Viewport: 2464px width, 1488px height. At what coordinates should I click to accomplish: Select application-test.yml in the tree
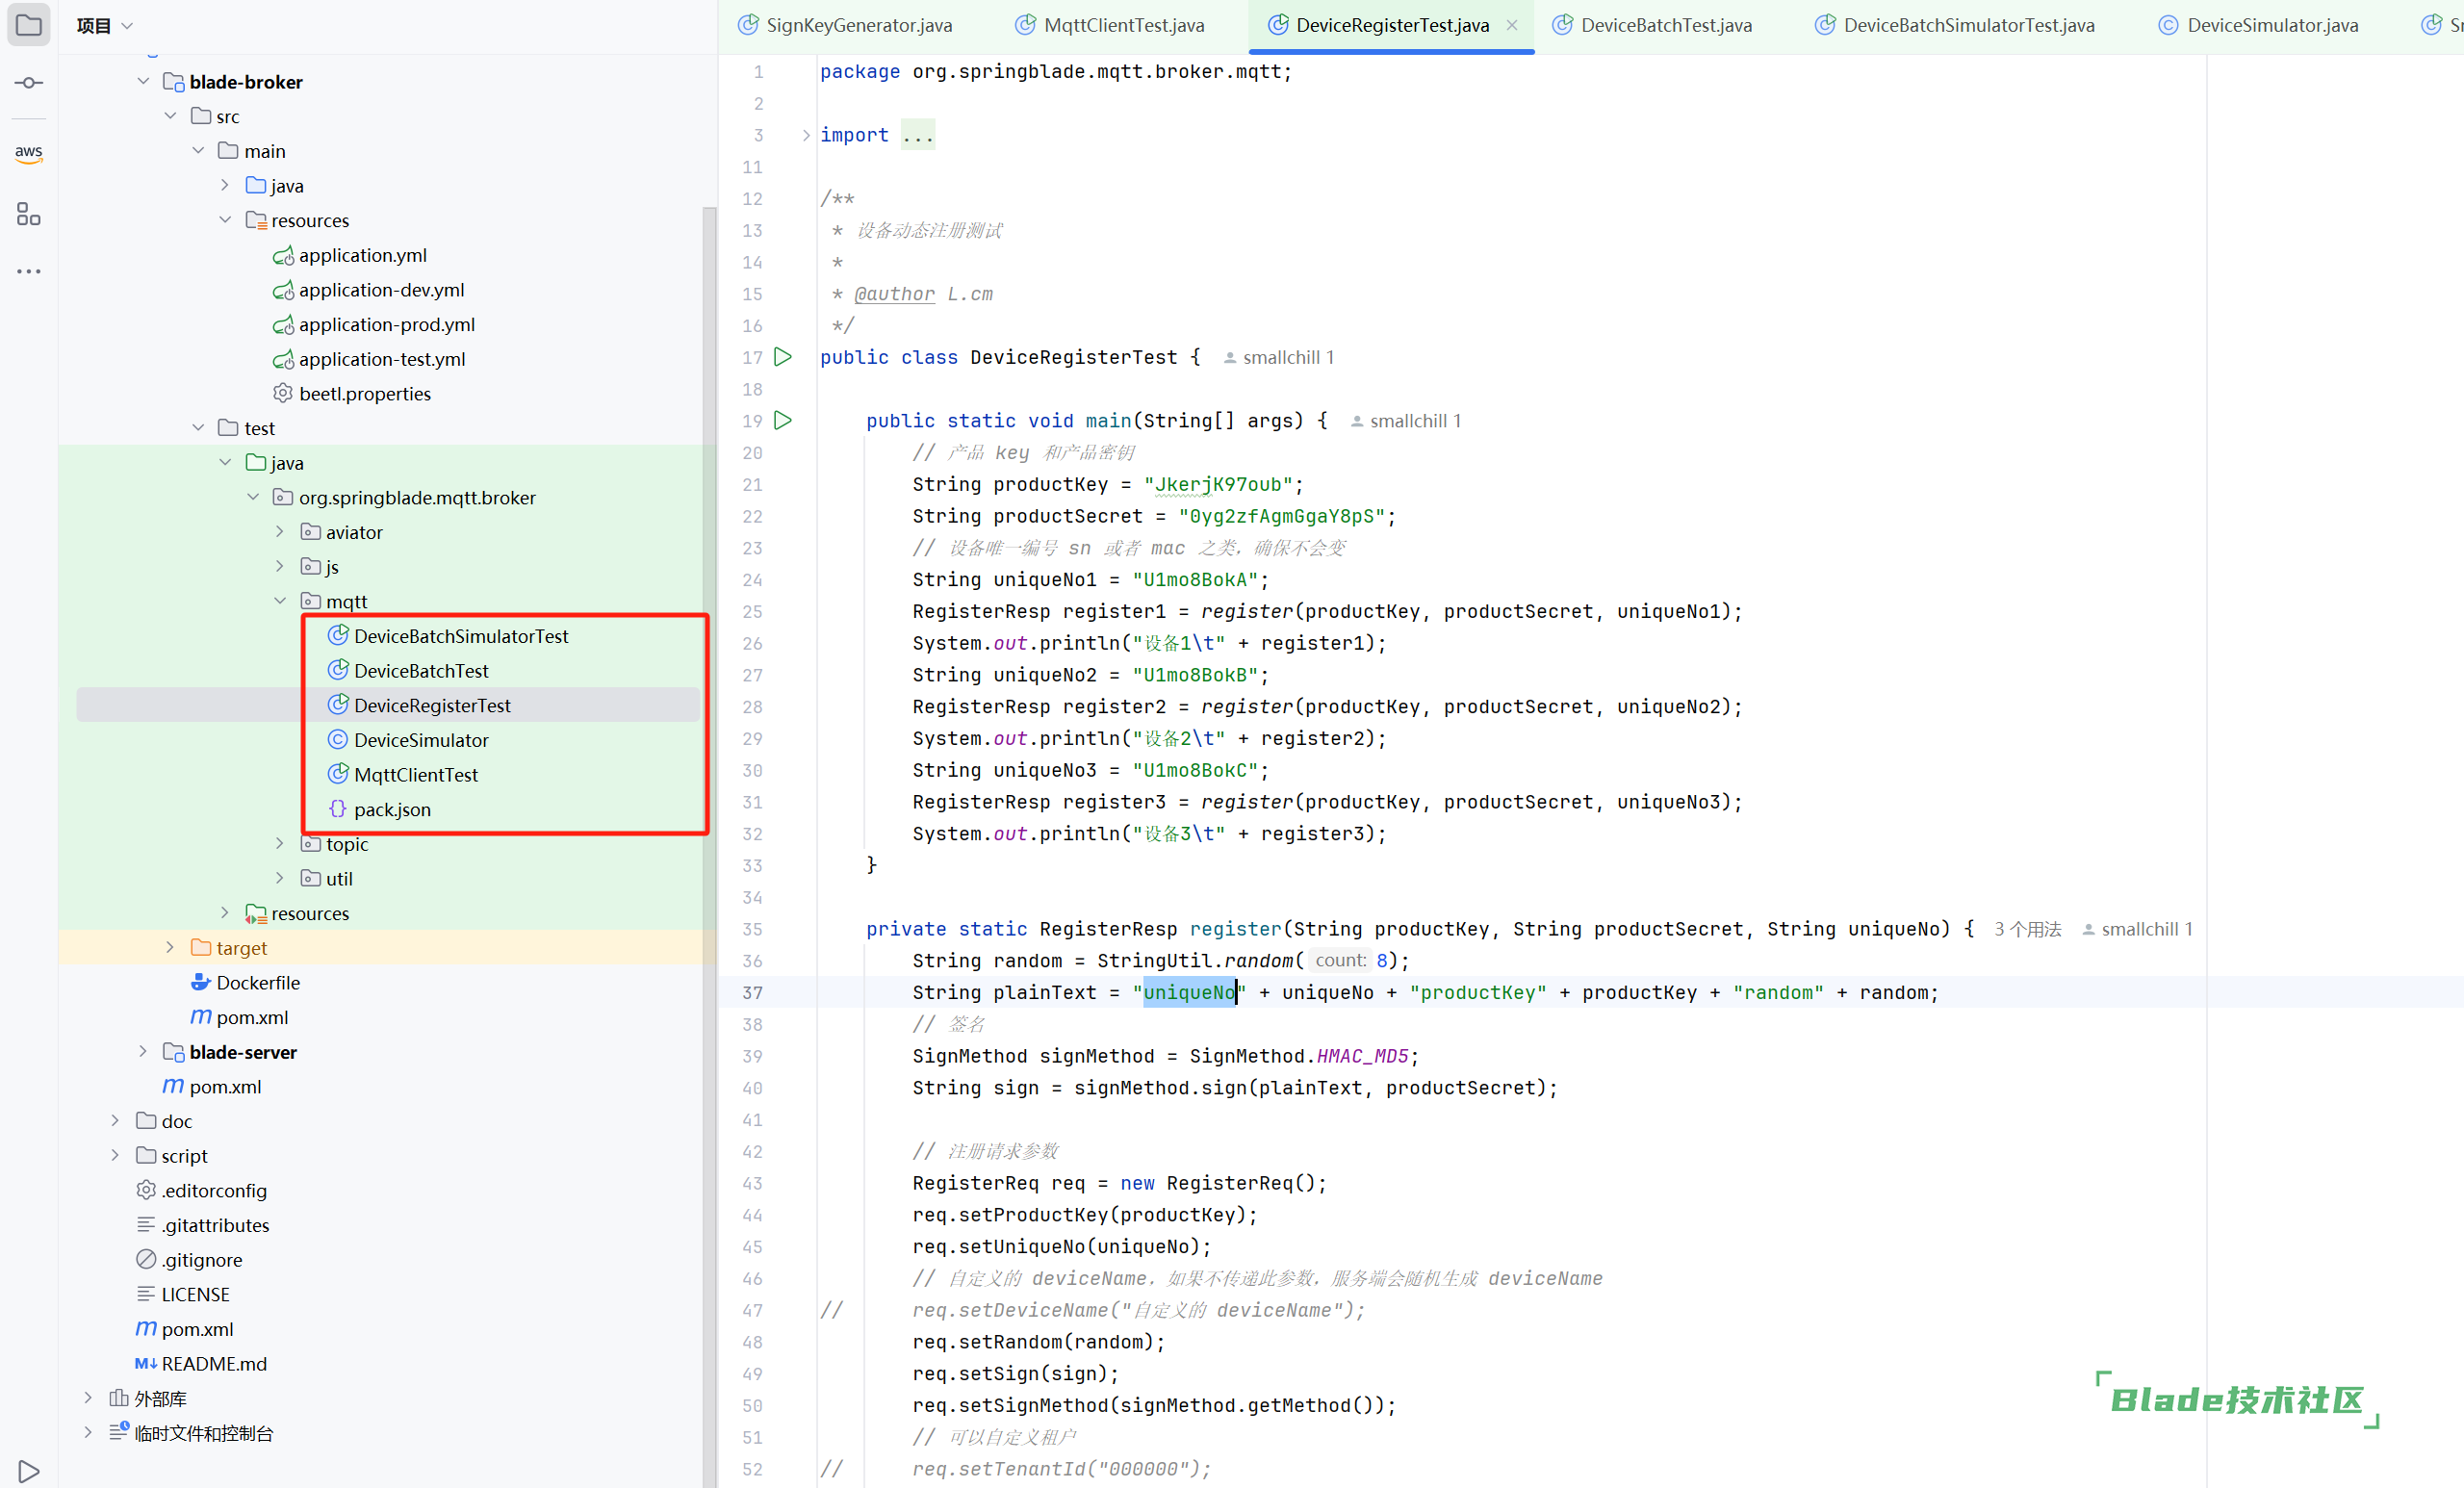(x=382, y=358)
